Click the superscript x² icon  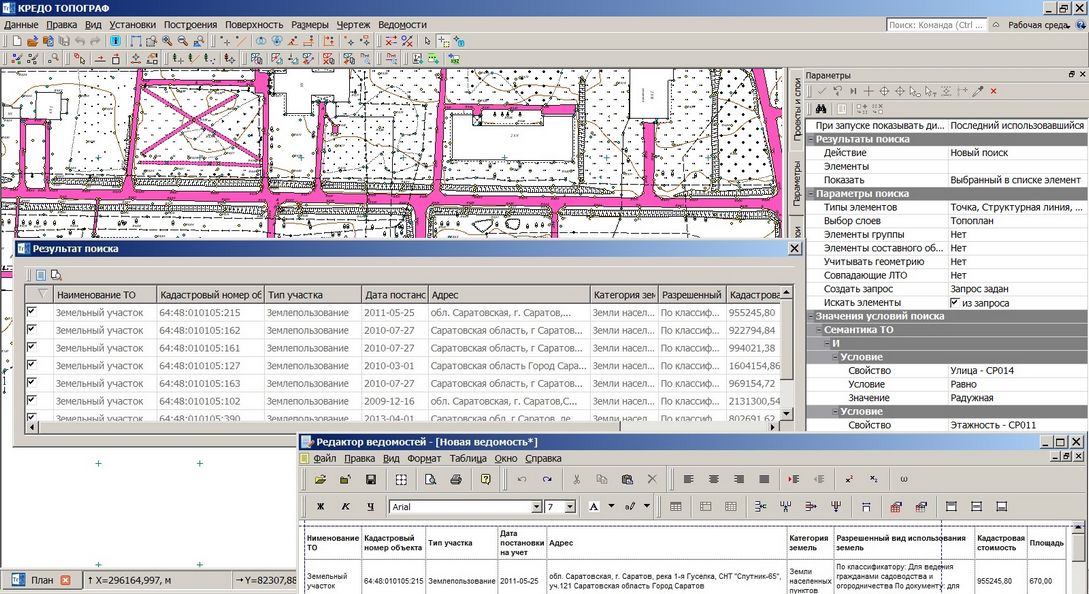click(849, 480)
